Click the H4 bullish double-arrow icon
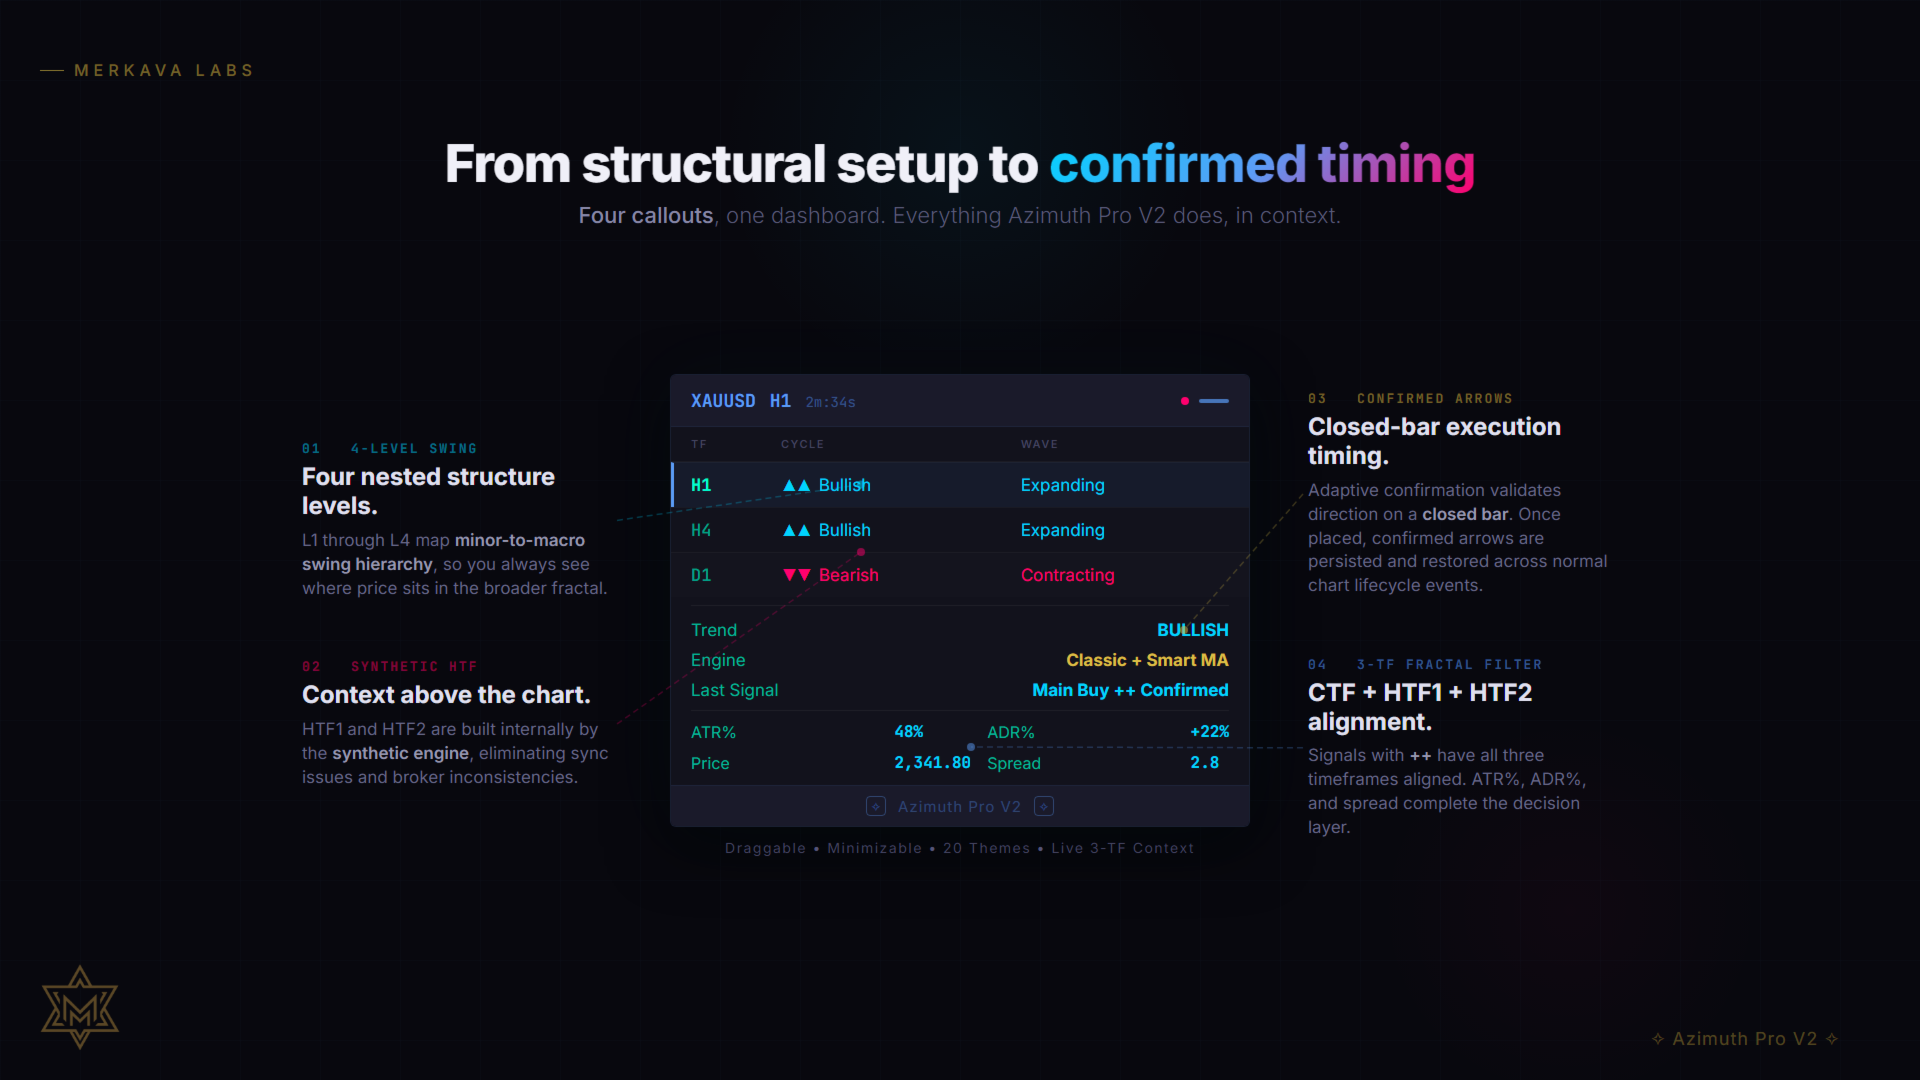Viewport: 1920px width, 1080px height. coord(796,531)
